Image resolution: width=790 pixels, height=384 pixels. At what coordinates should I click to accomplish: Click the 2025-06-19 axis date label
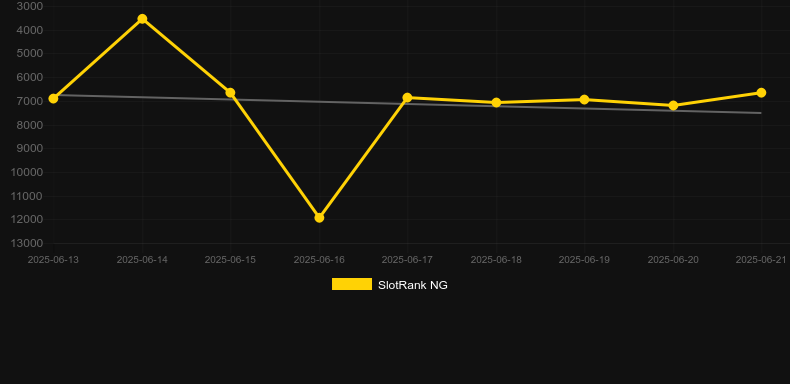pyautogui.click(x=584, y=260)
